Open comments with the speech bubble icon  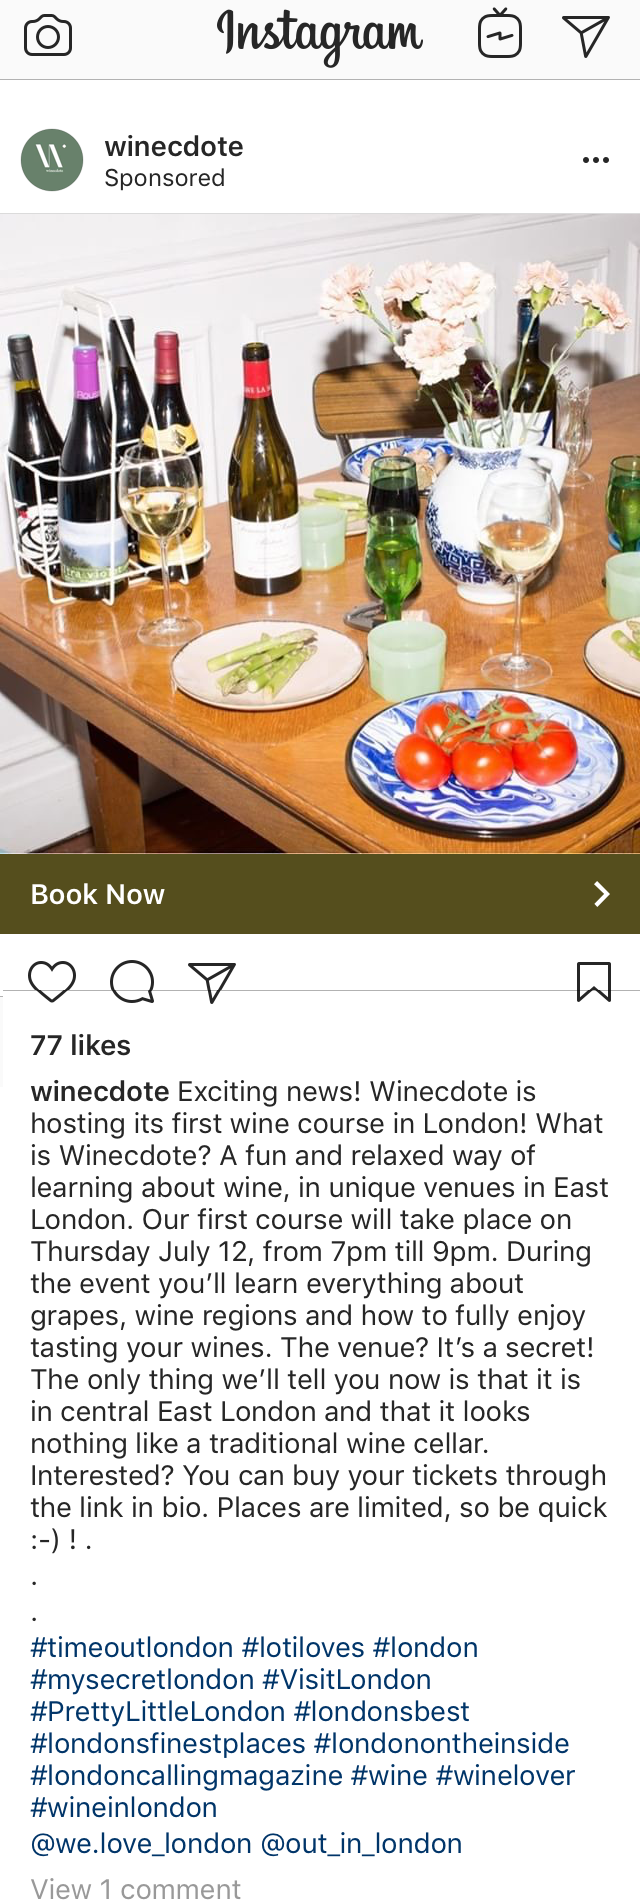[x=132, y=981]
